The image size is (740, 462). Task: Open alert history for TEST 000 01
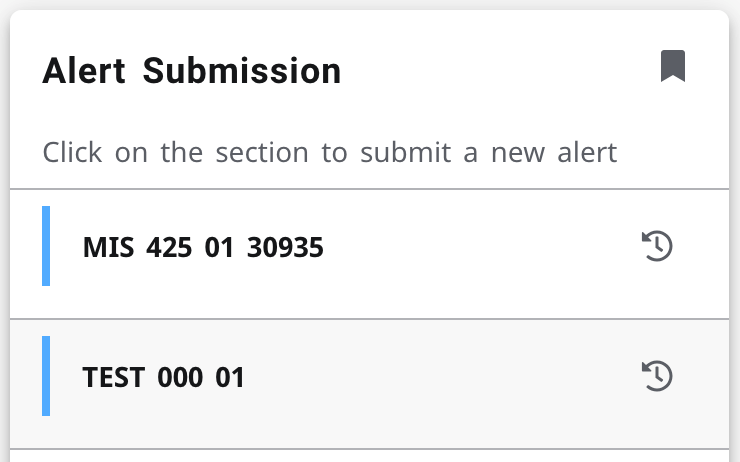pyautogui.click(x=657, y=376)
